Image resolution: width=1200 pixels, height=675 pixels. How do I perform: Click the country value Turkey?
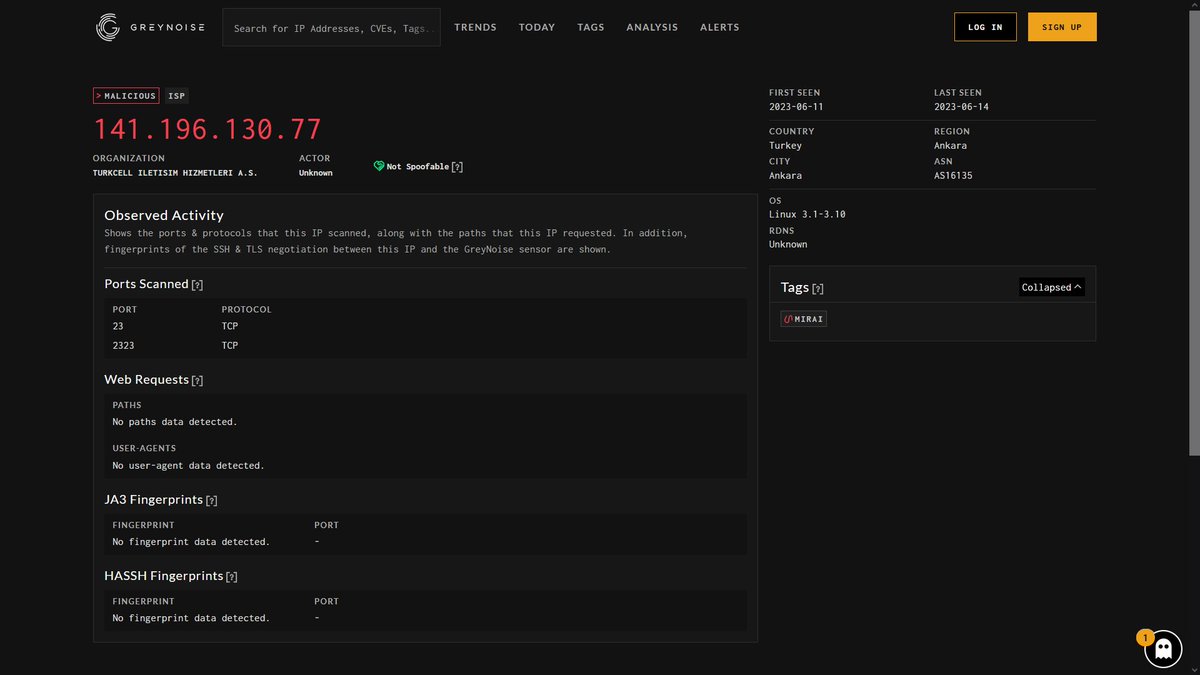point(785,146)
